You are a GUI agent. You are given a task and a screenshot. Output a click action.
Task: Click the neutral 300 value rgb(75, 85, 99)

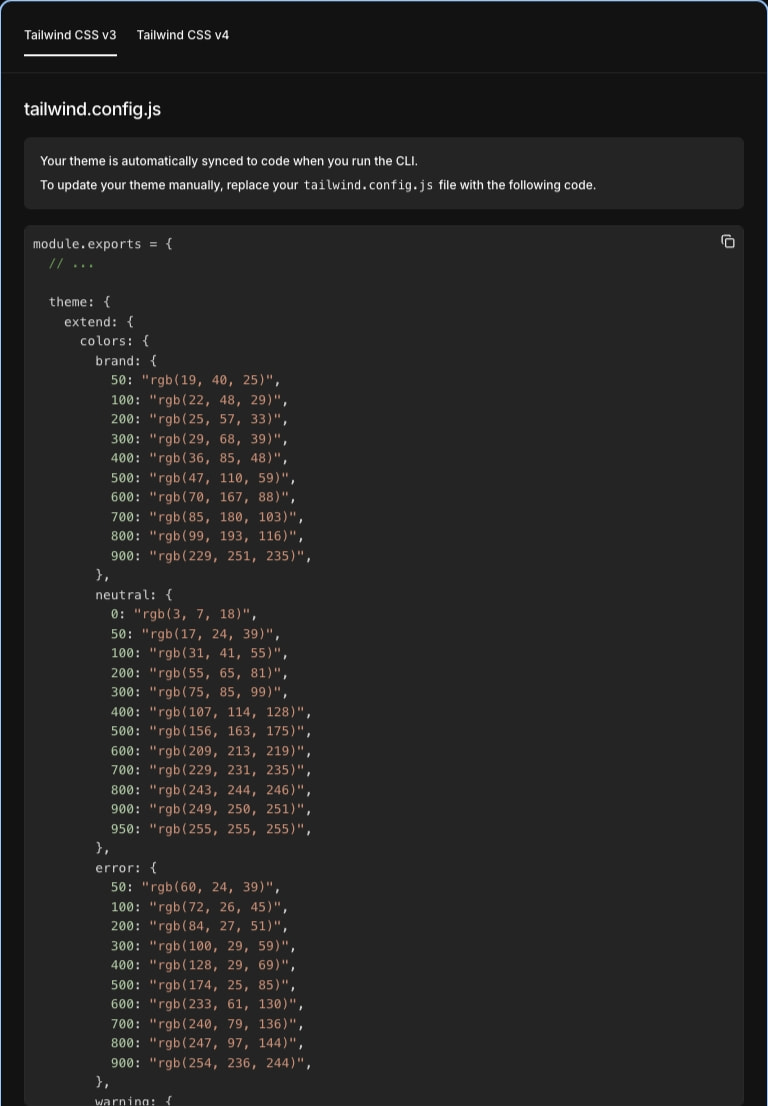click(214, 692)
